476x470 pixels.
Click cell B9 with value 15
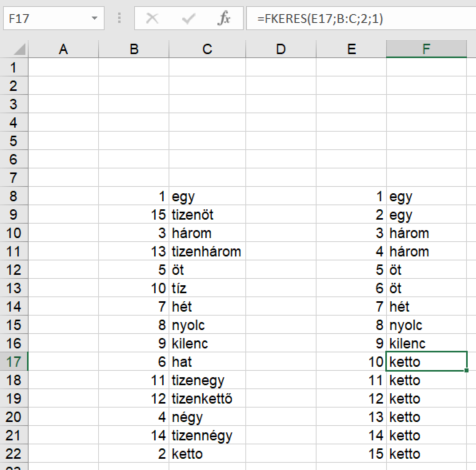tap(134, 215)
